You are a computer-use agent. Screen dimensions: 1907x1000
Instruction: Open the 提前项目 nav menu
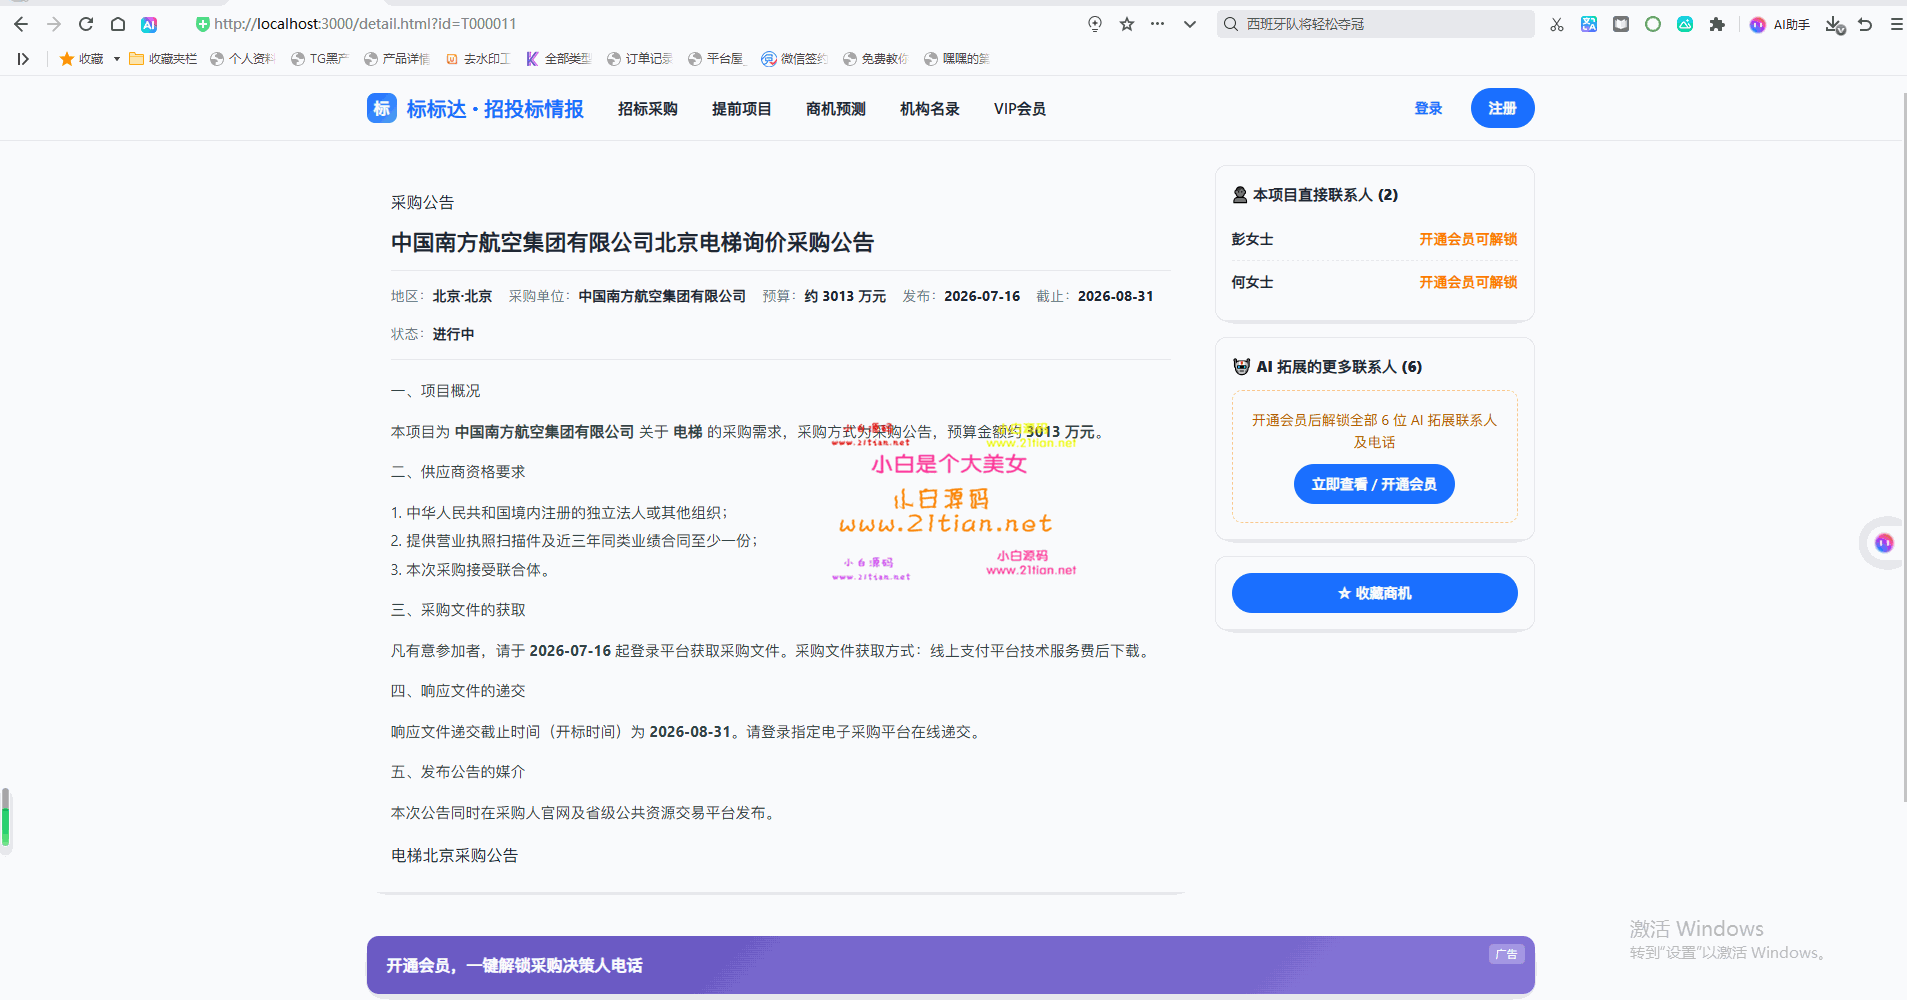(742, 109)
